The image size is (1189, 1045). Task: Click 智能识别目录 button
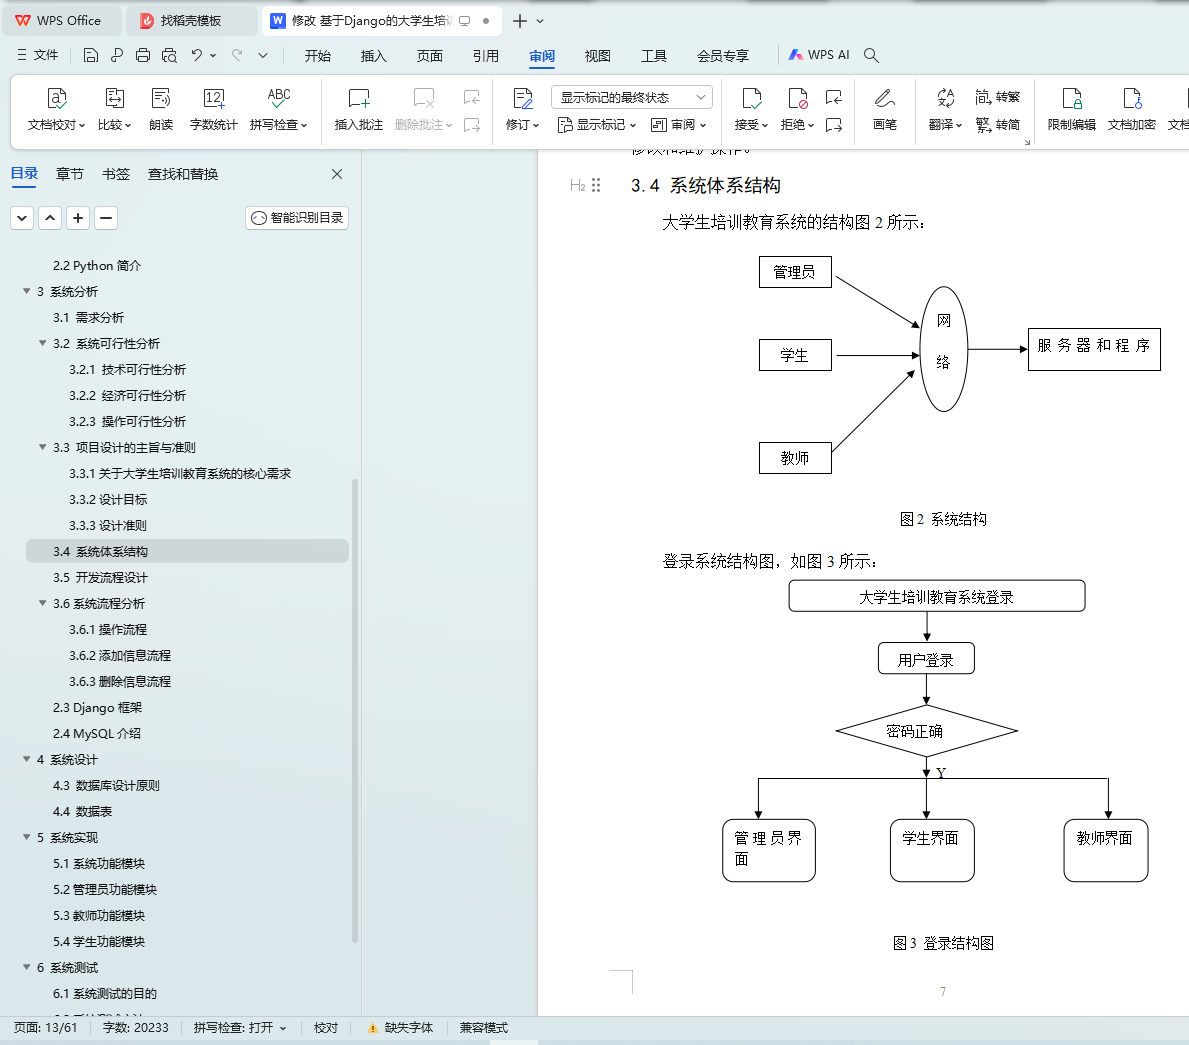coord(297,218)
